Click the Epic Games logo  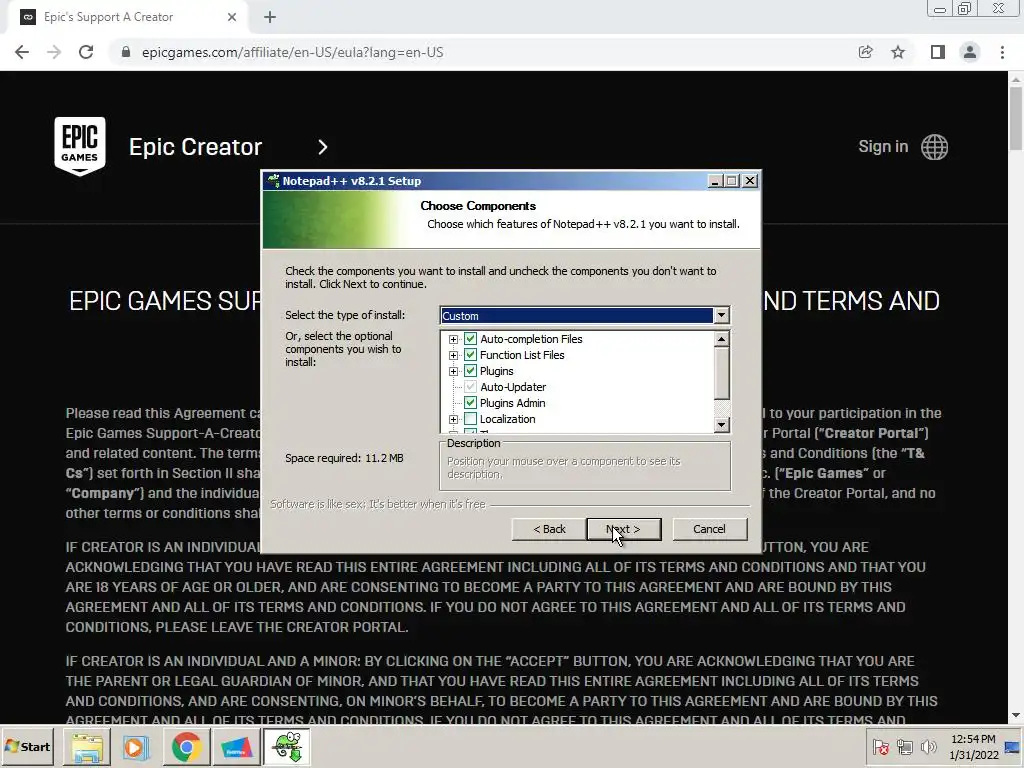80,146
